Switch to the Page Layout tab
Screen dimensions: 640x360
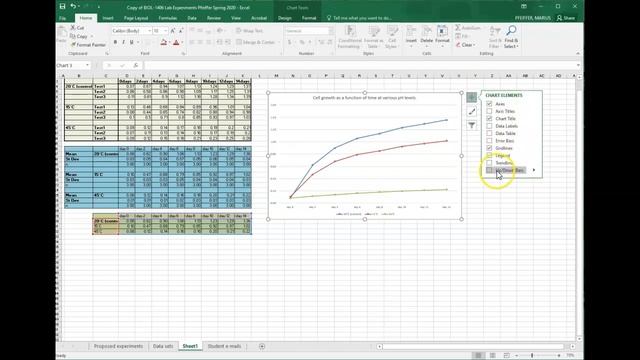(136, 18)
